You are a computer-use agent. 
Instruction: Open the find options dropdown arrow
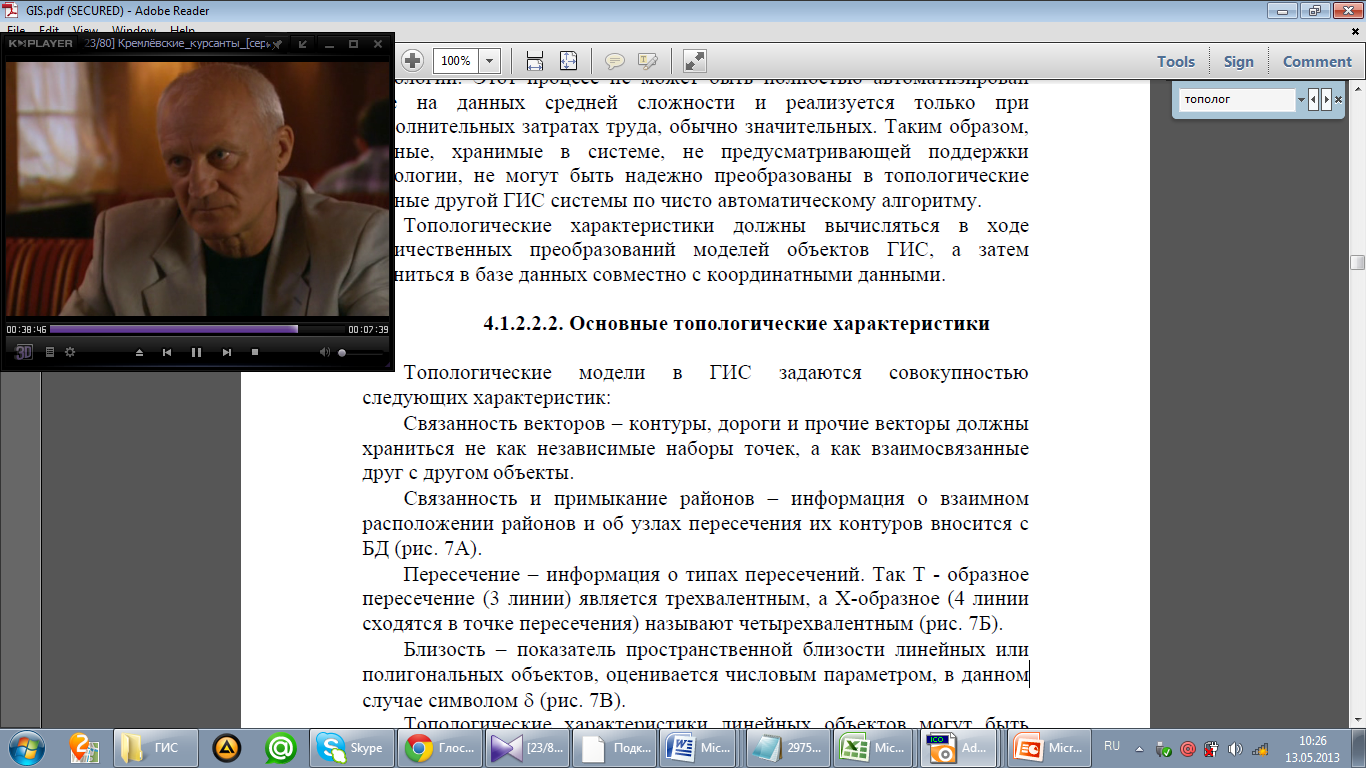pyautogui.click(x=1301, y=100)
